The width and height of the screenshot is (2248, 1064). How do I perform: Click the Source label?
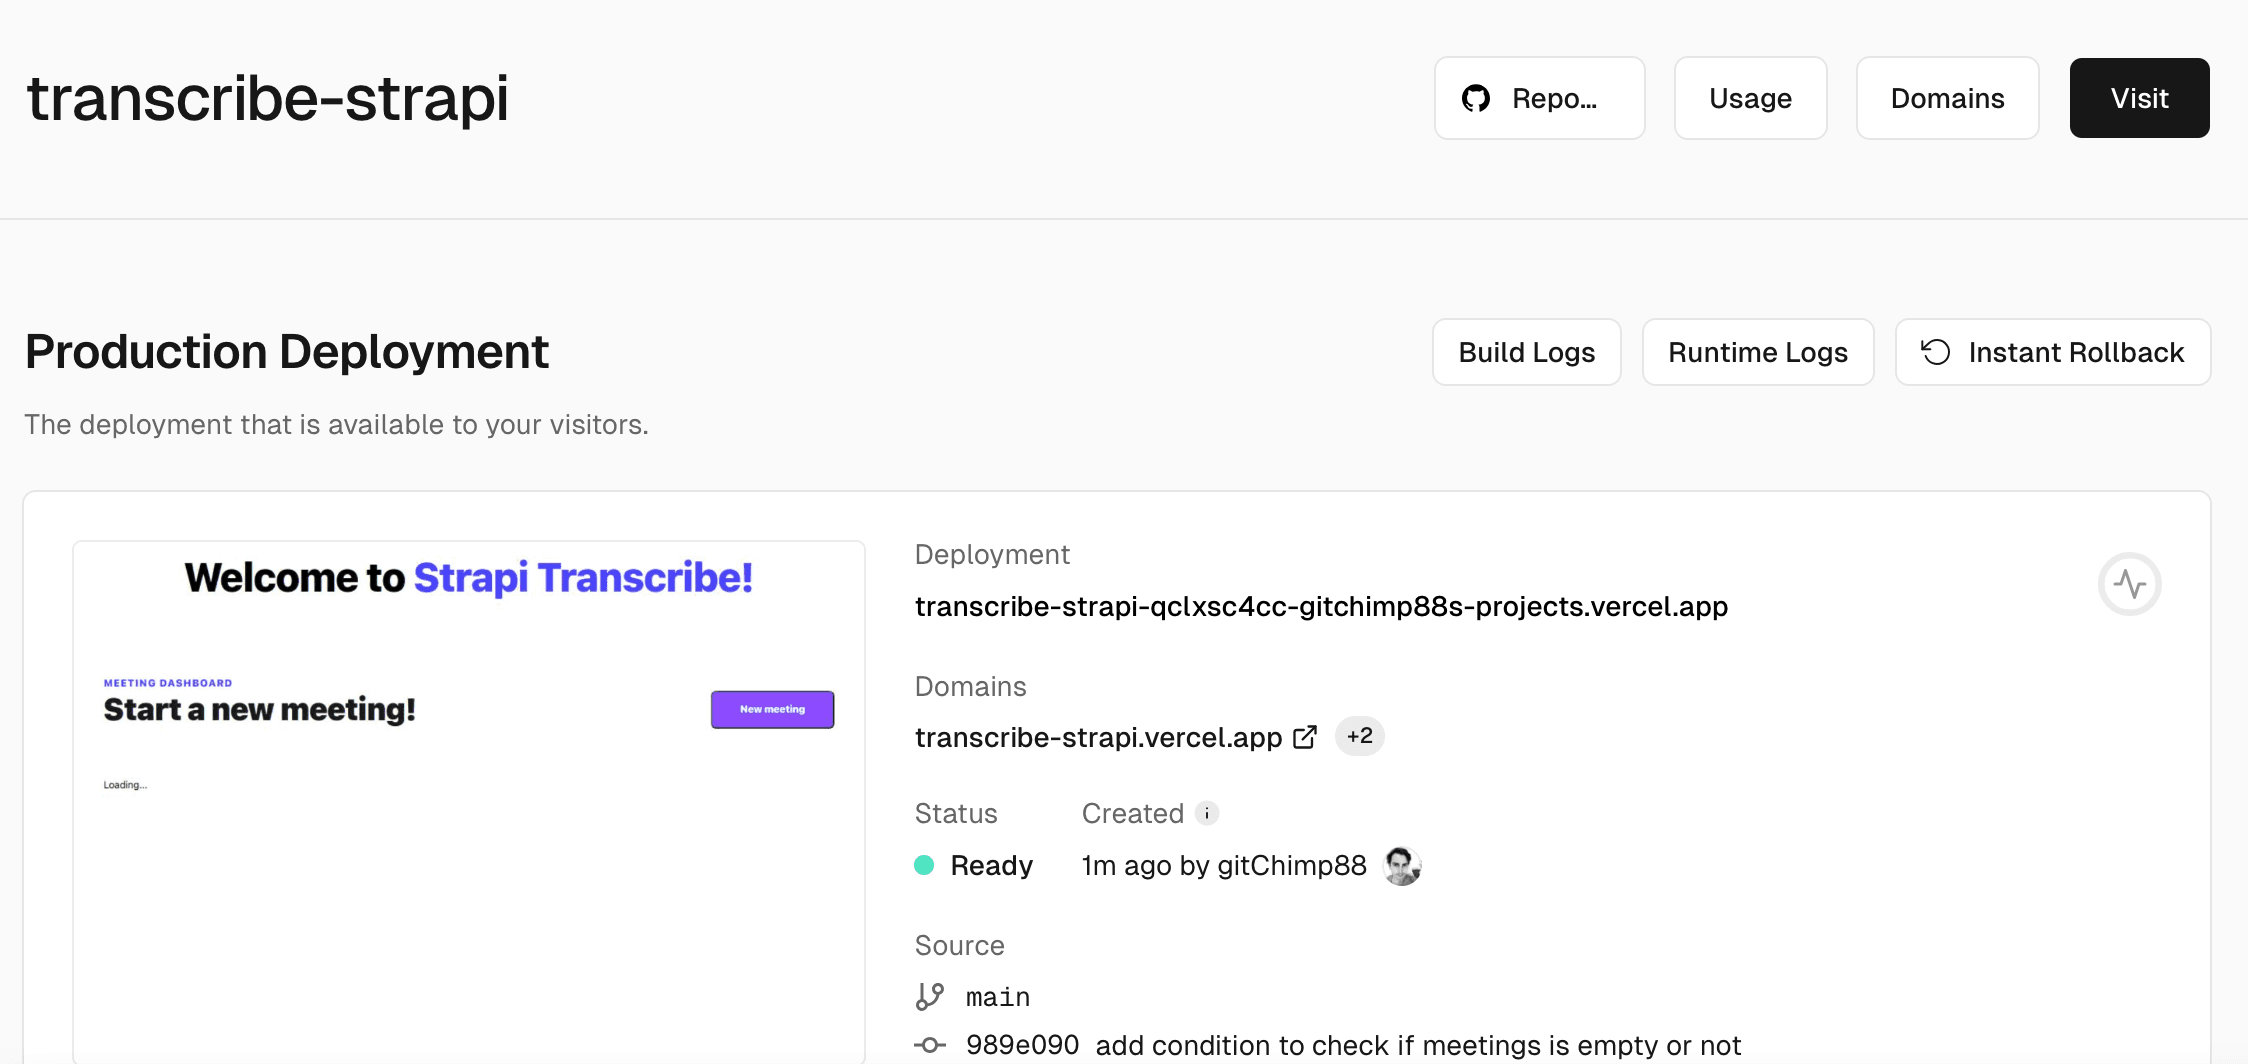pyautogui.click(x=959, y=945)
